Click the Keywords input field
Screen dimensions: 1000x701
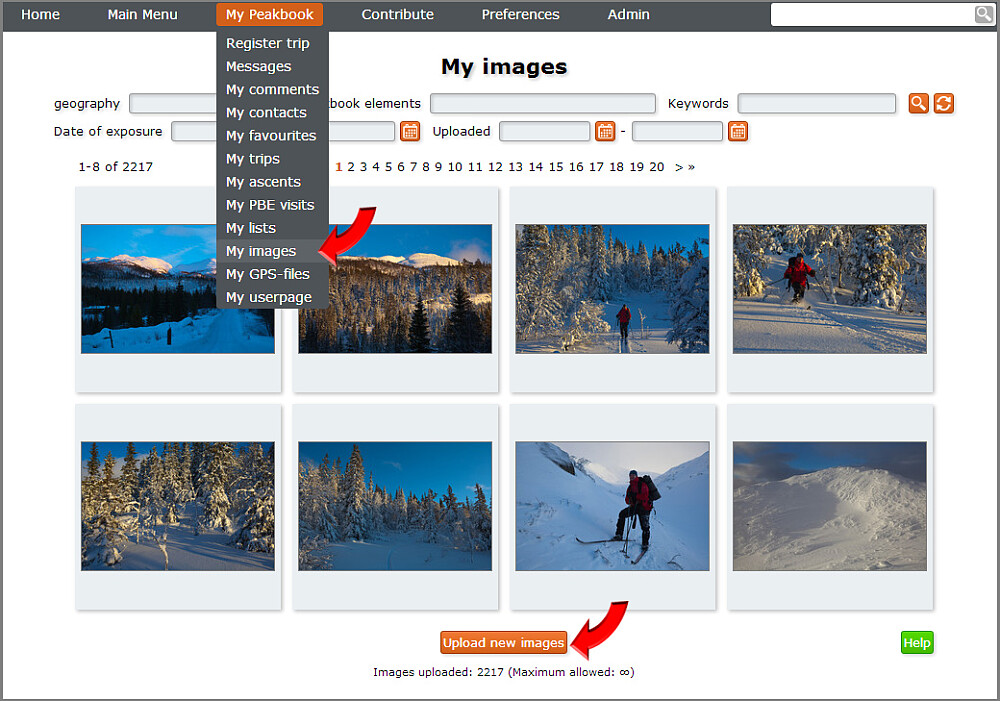point(816,104)
